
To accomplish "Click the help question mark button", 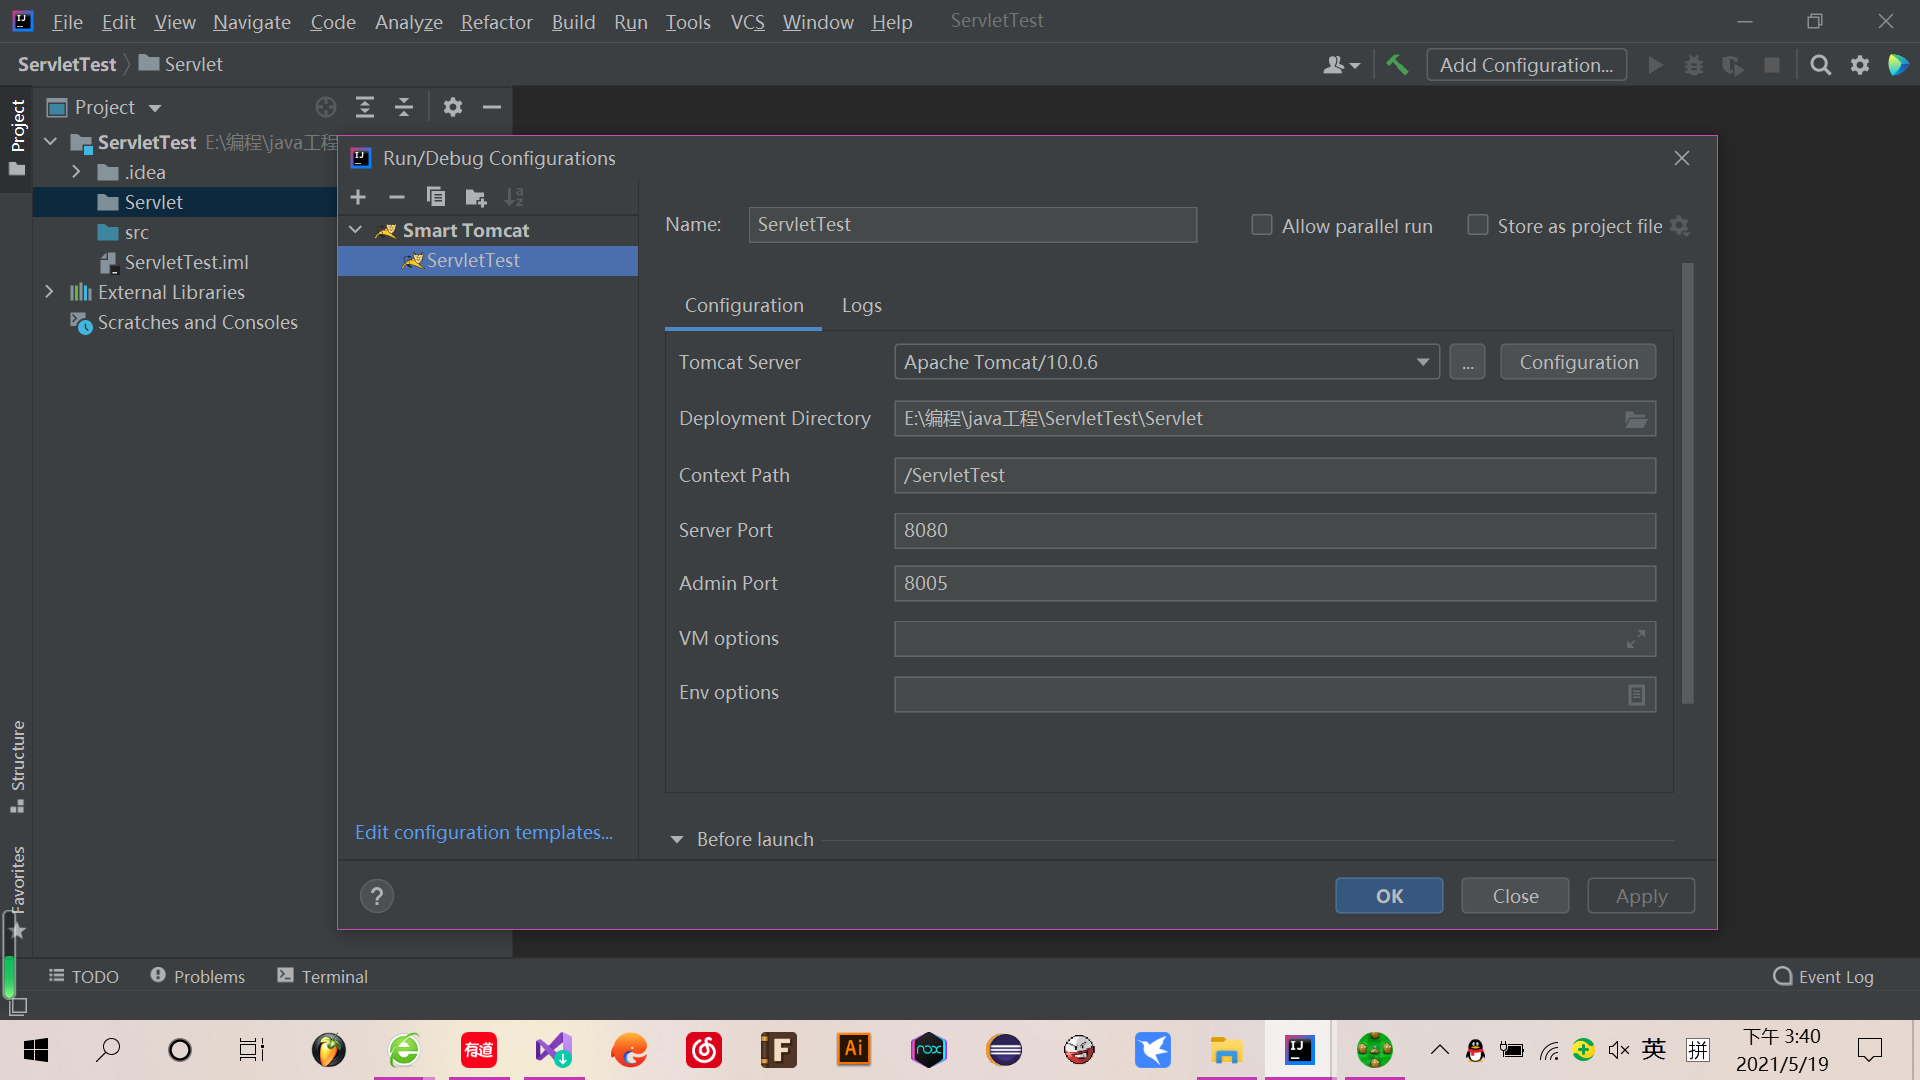I will (x=377, y=896).
